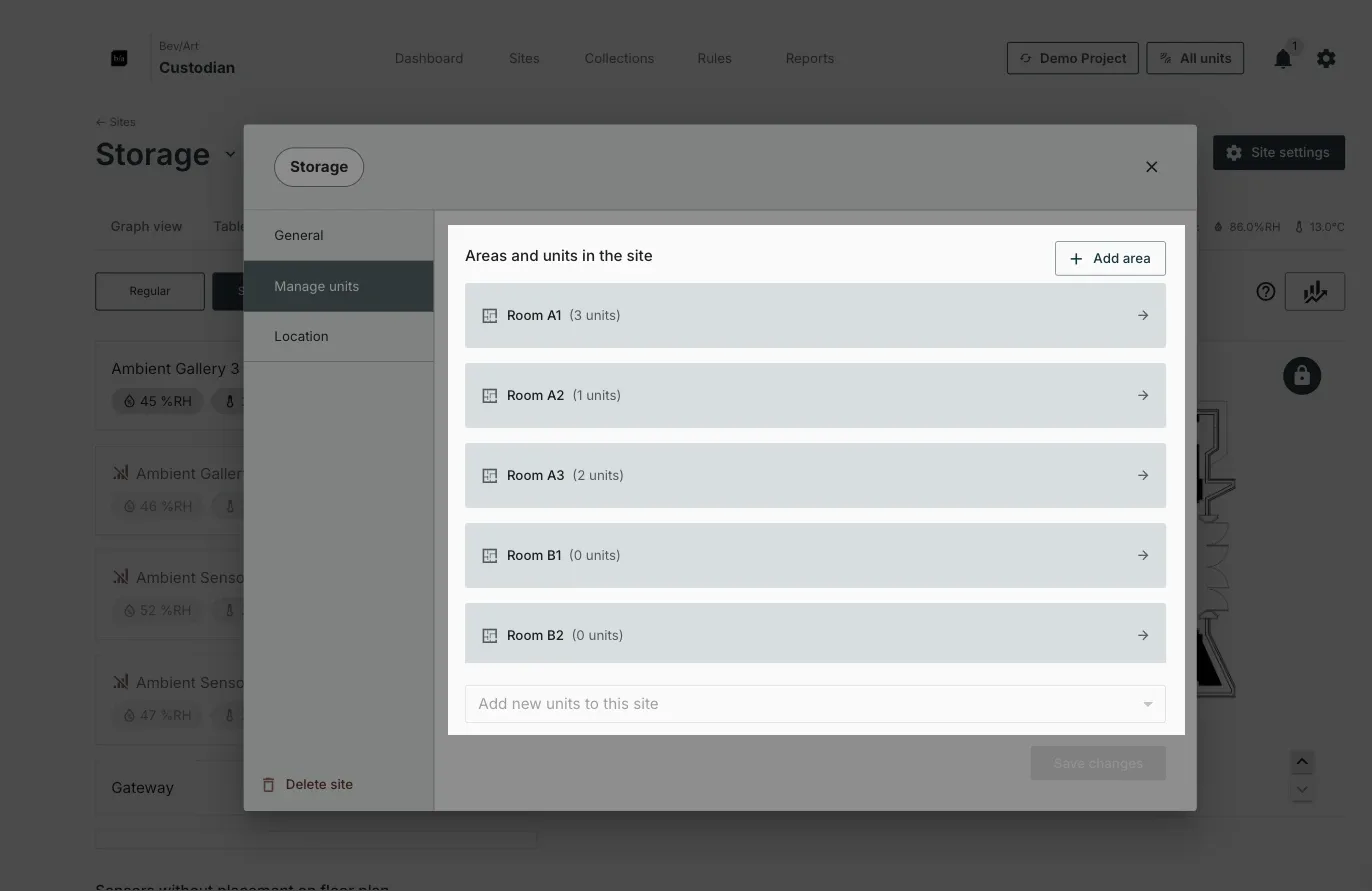
Task: Open Rules in top navigation
Action: pyautogui.click(x=714, y=58)
